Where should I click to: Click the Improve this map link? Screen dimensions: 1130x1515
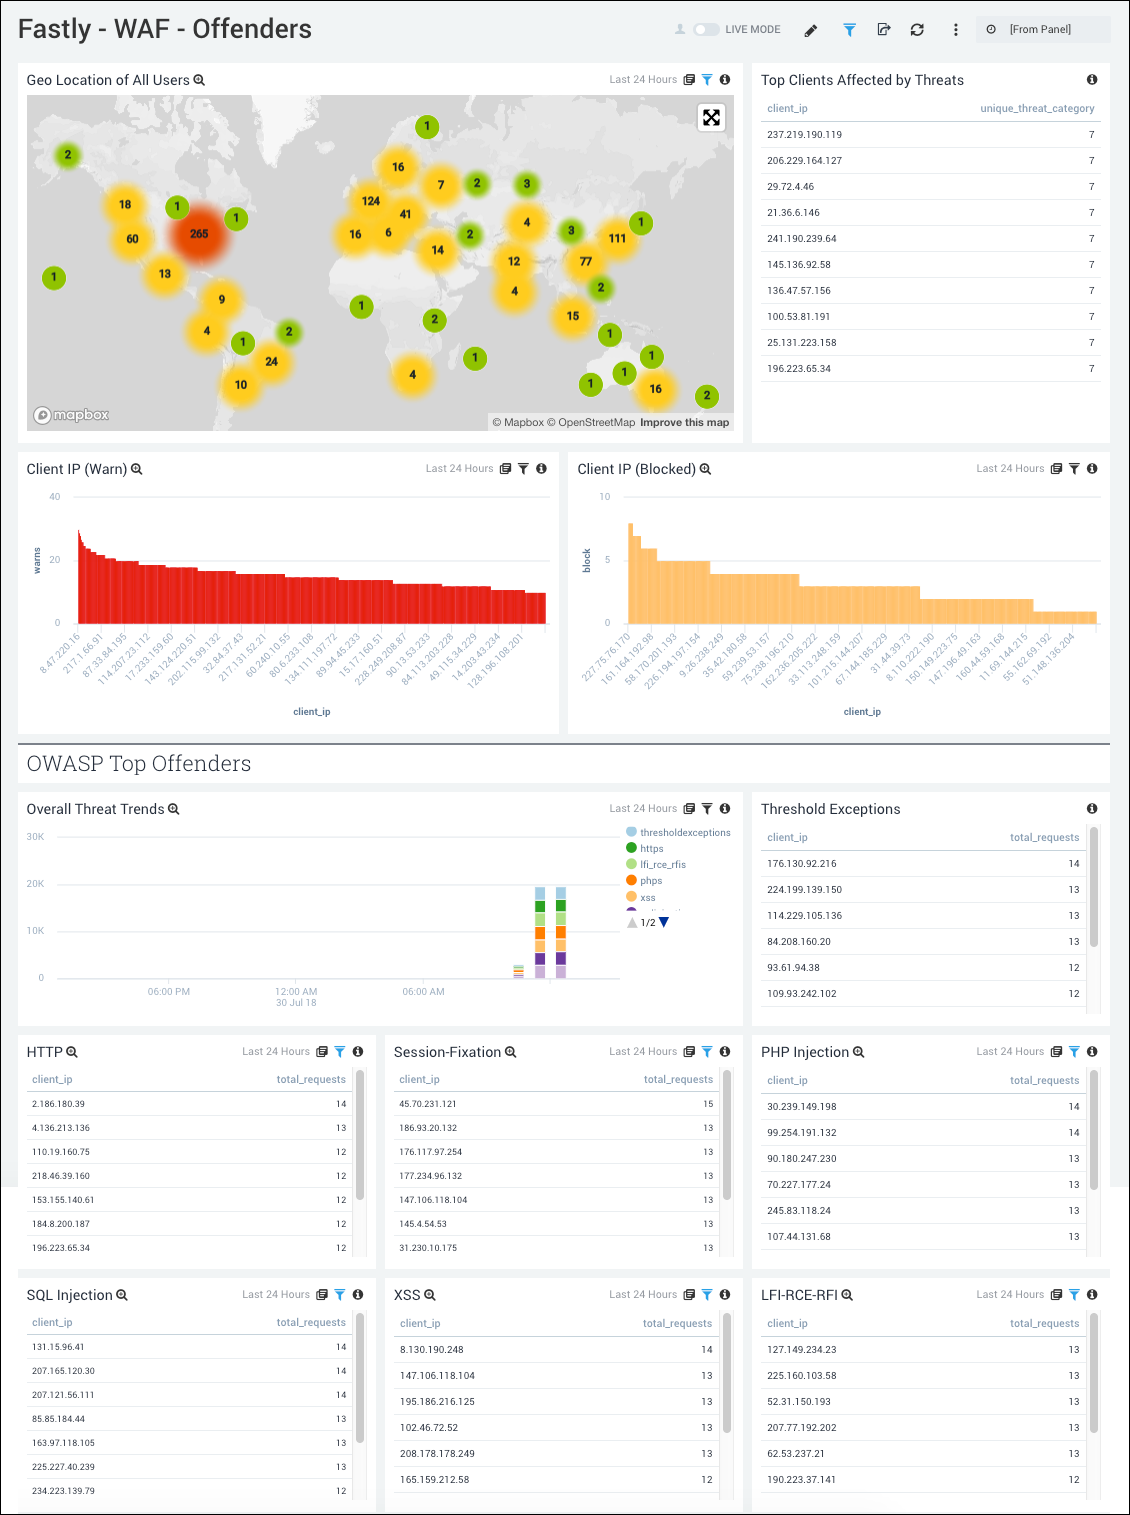(x=684, y=422)
